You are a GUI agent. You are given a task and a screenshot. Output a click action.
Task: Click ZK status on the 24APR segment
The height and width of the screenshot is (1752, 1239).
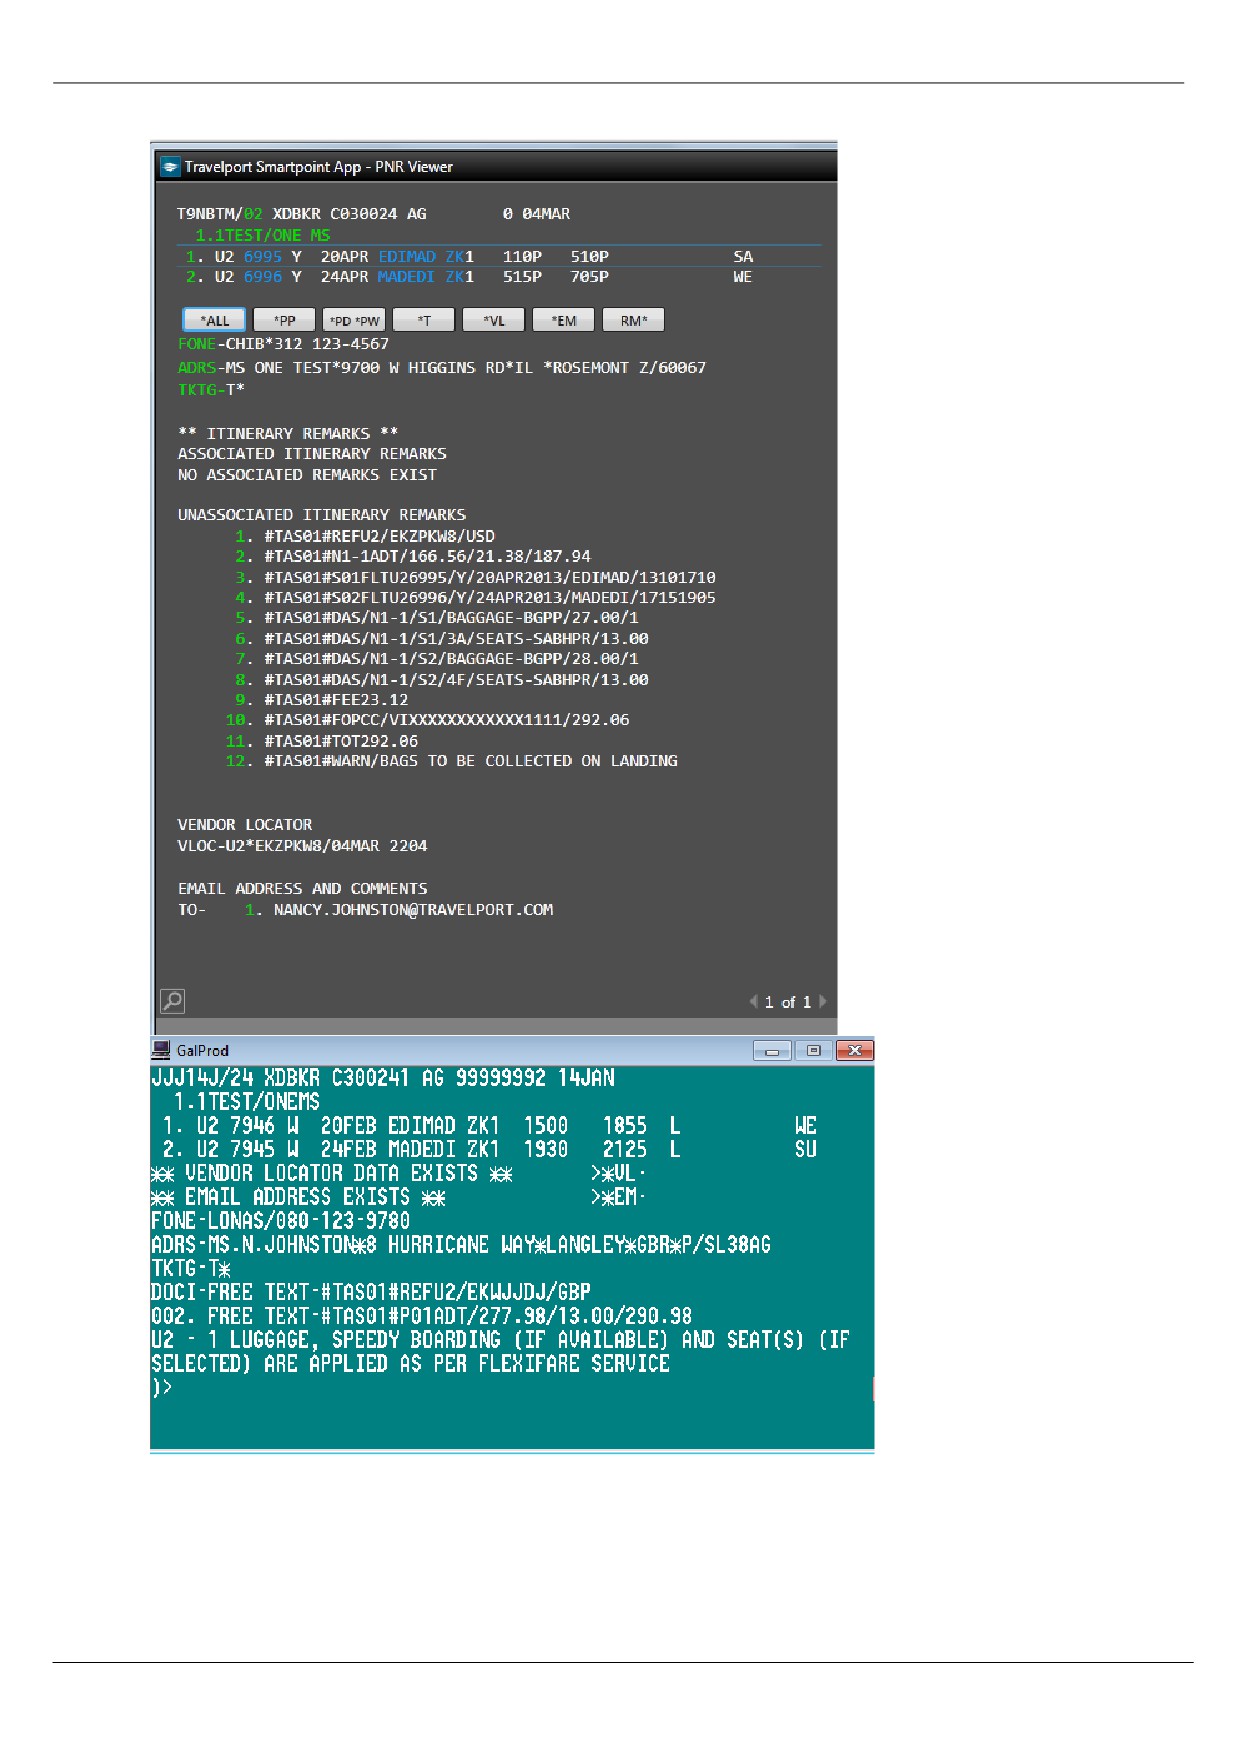[x=455, y=277]
